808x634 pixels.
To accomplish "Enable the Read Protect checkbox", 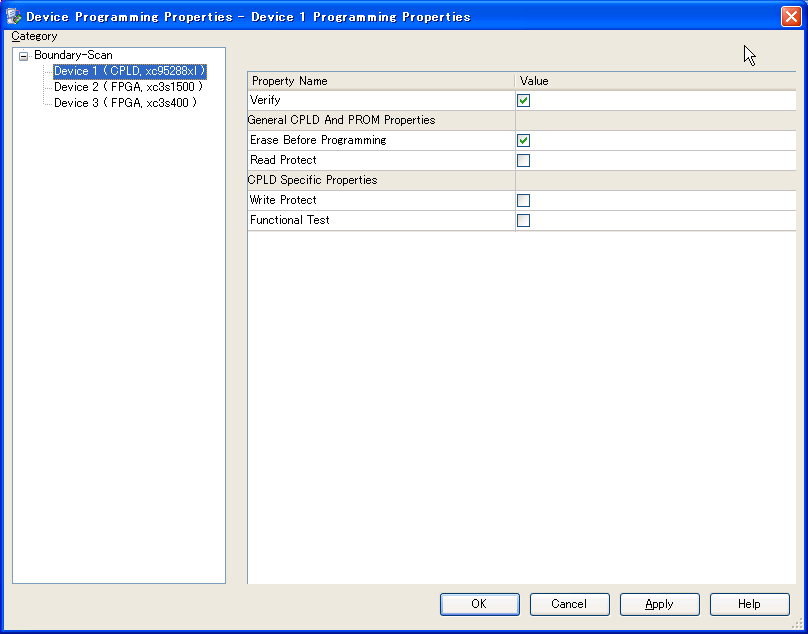I will [523, 161].
